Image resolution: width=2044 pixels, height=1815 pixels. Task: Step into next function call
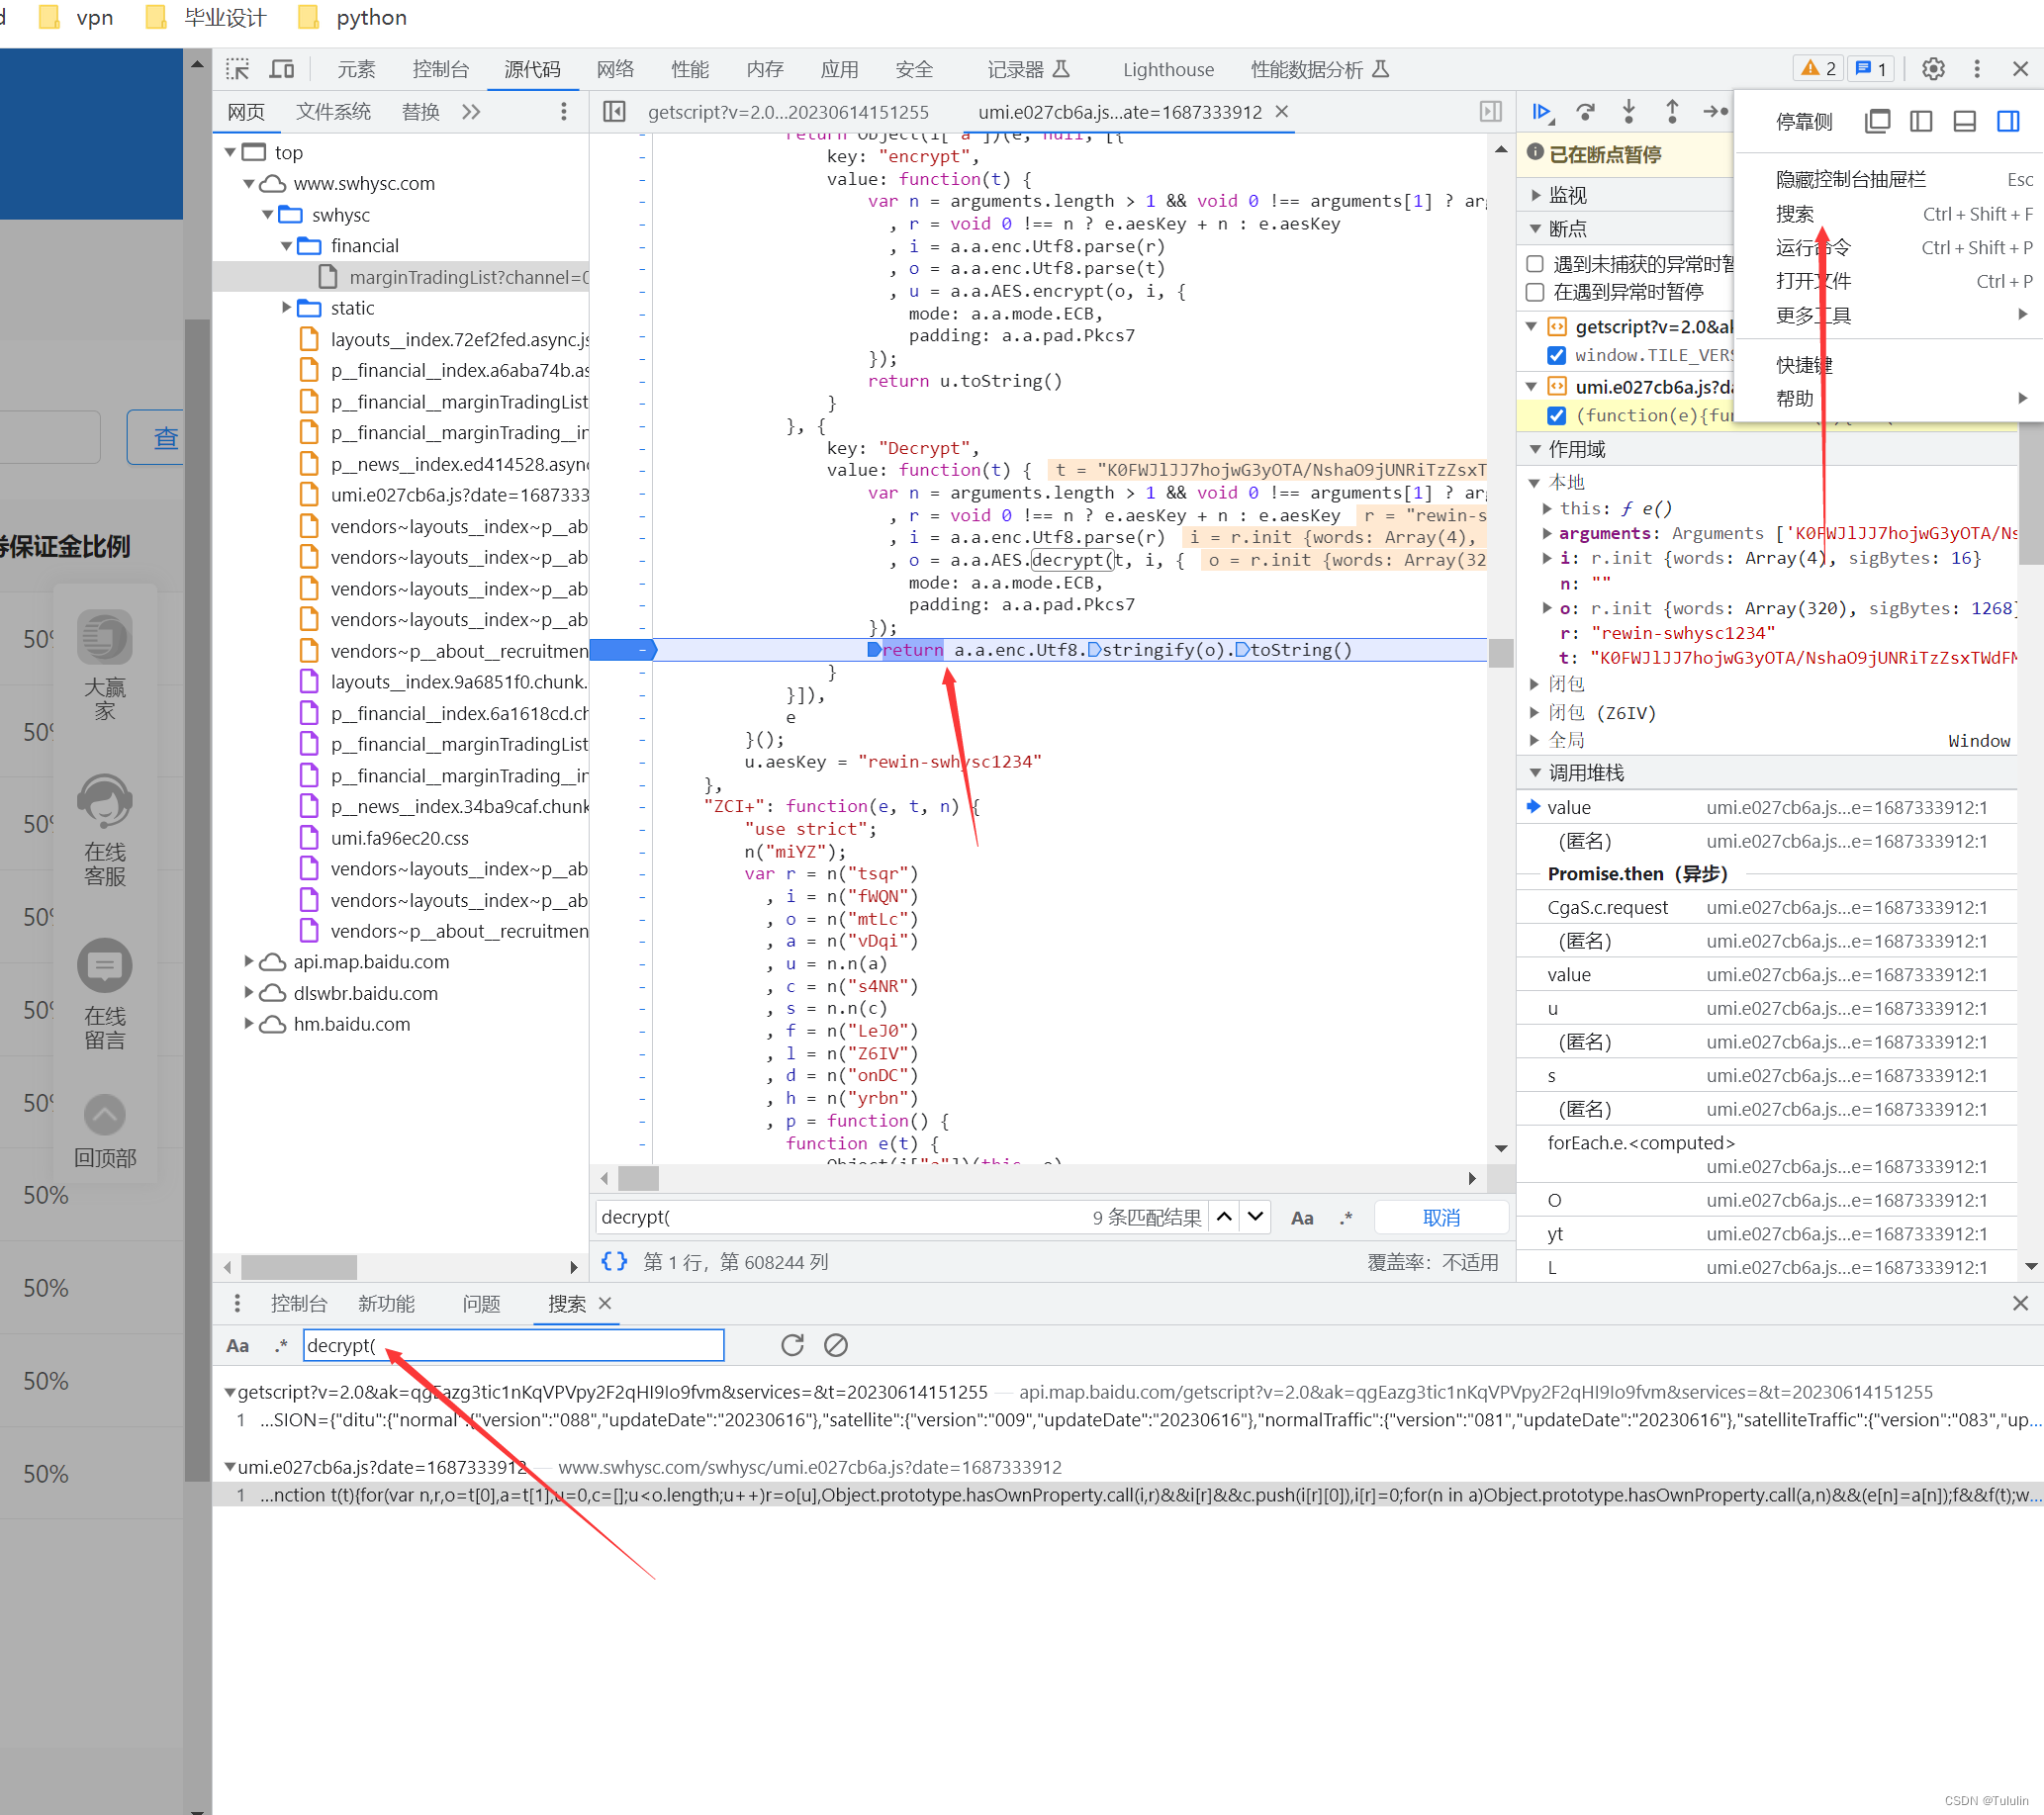pos(1629,112)
